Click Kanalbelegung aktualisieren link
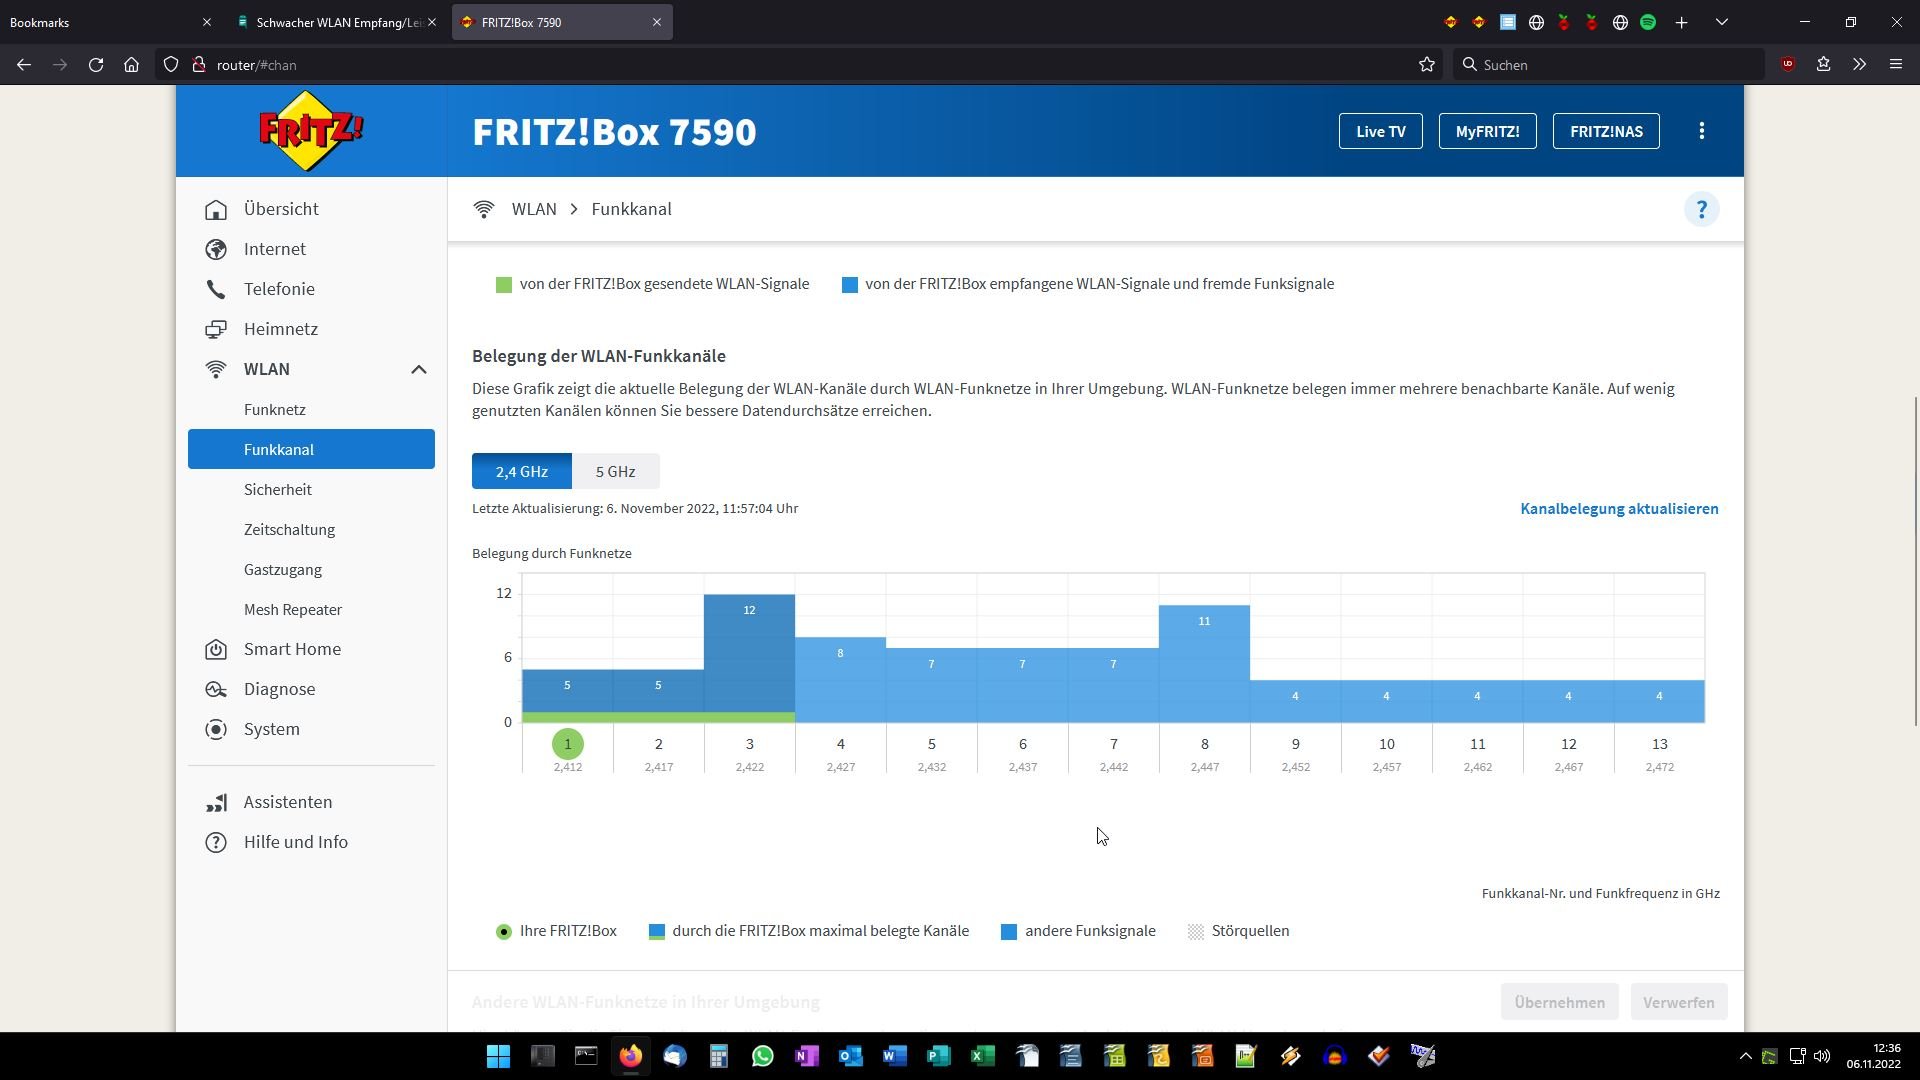 tap(1618, 508)
